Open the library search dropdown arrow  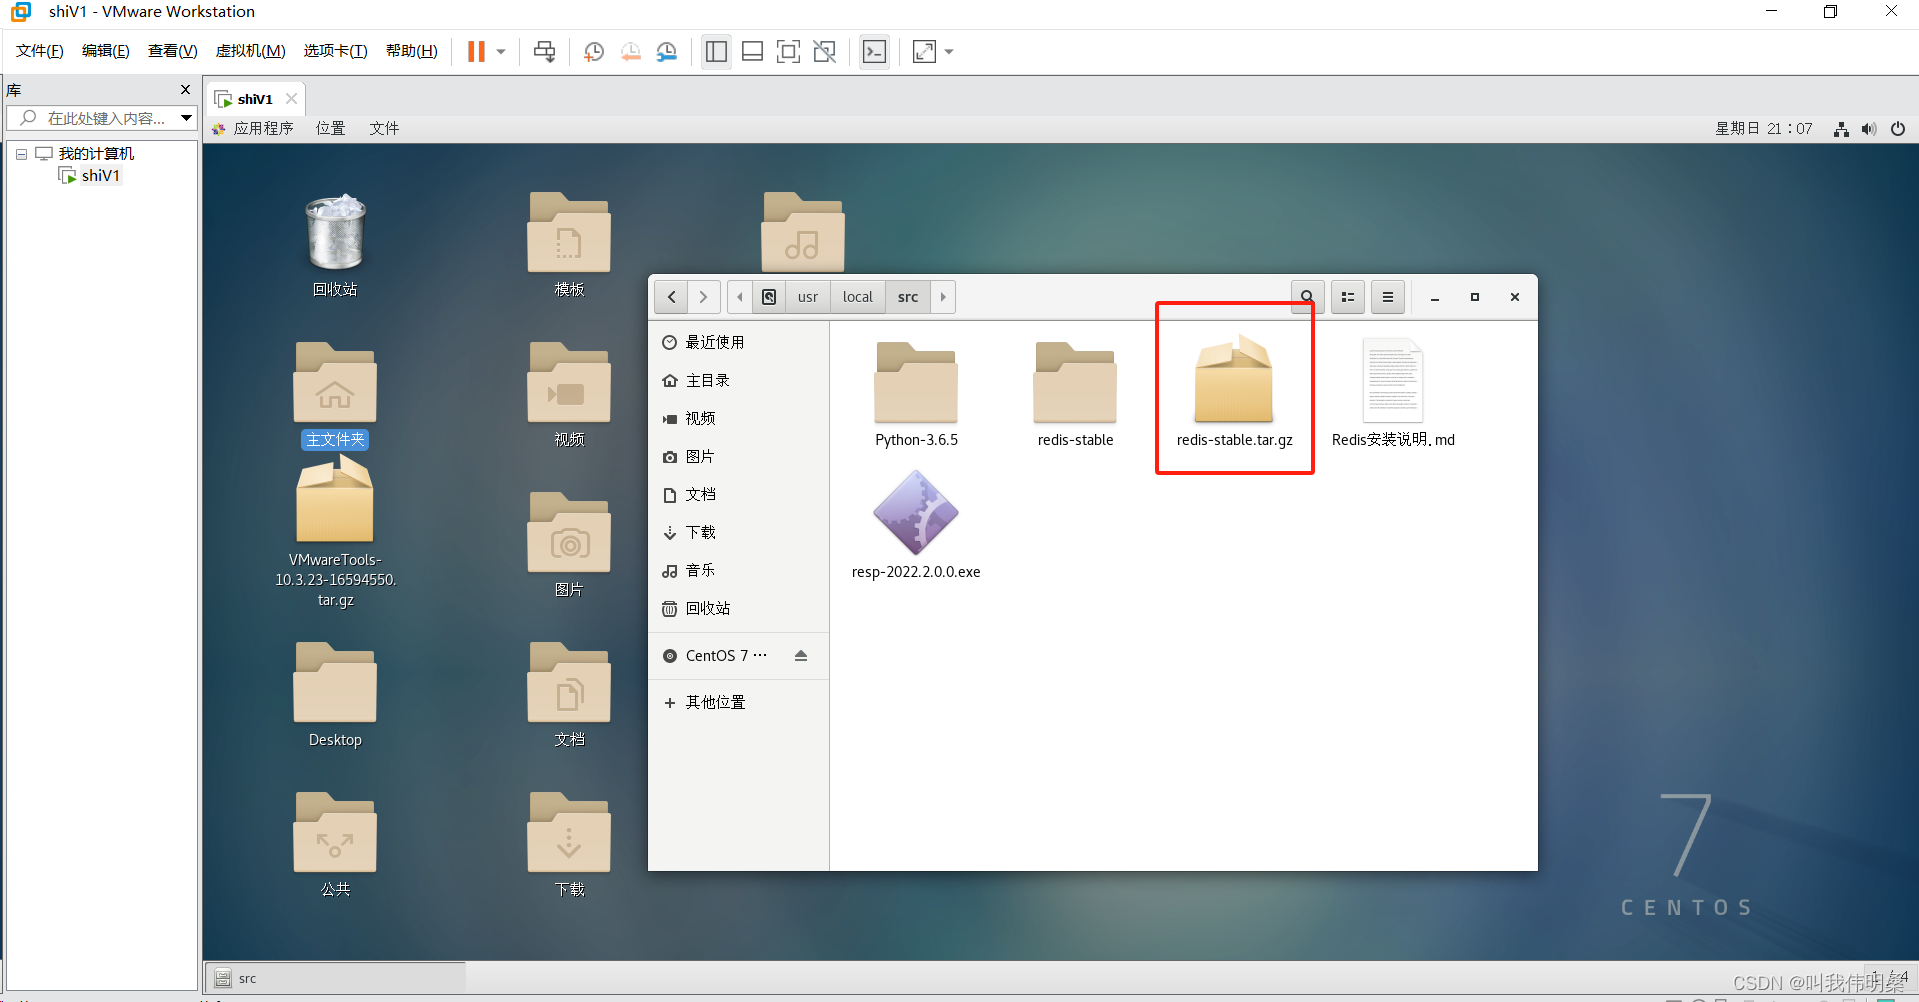coord(186,118)
